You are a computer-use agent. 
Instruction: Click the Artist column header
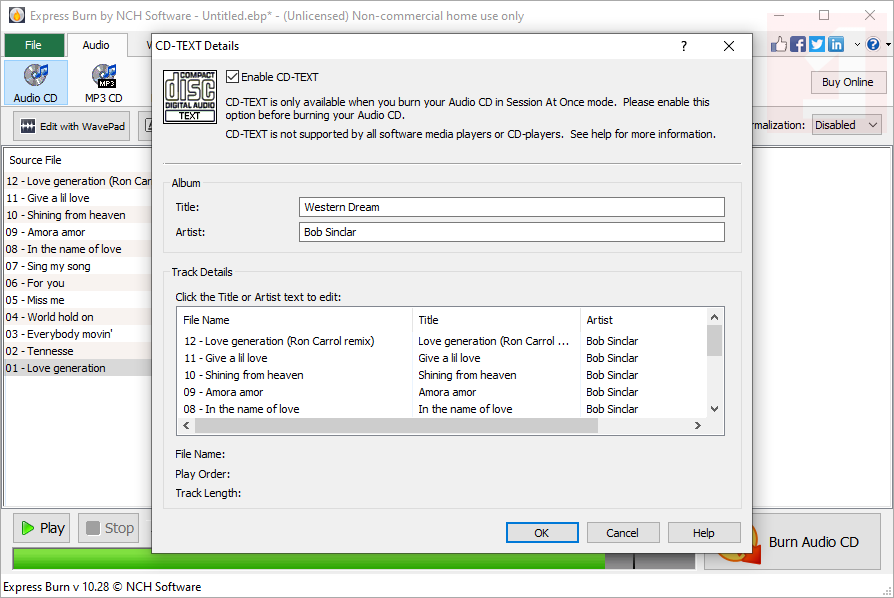pos(643,320)
